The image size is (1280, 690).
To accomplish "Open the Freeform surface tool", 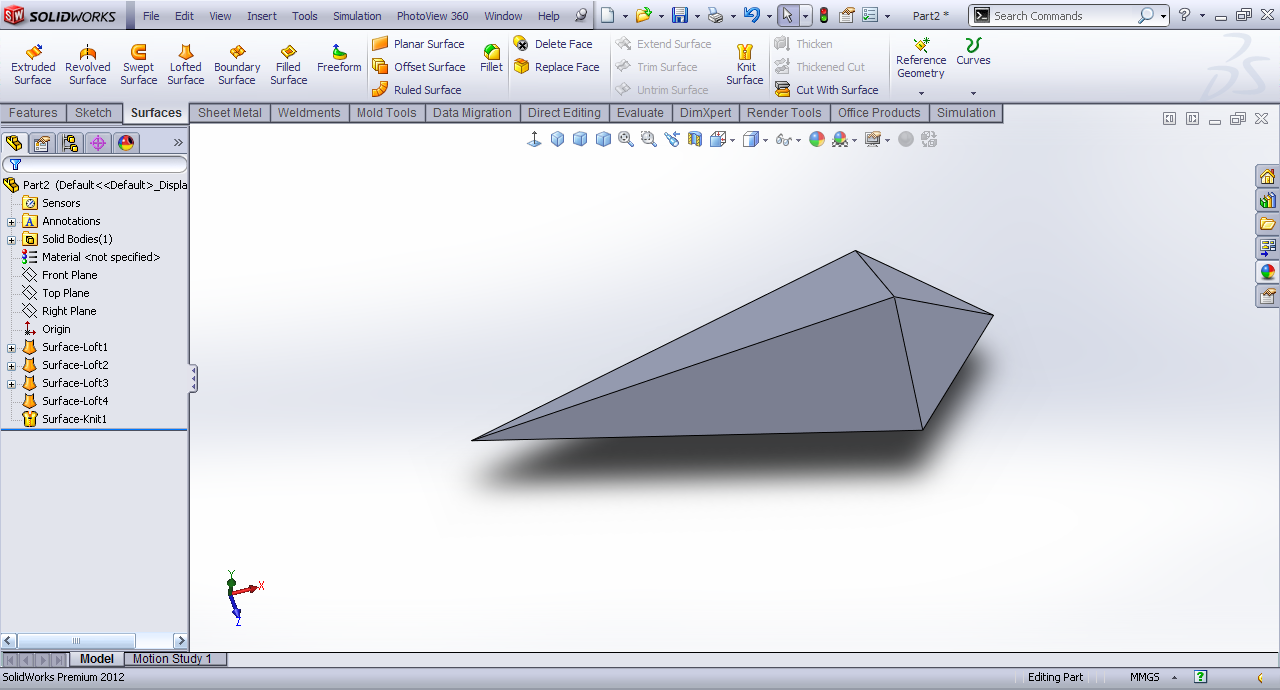I will tap(339, 59).
